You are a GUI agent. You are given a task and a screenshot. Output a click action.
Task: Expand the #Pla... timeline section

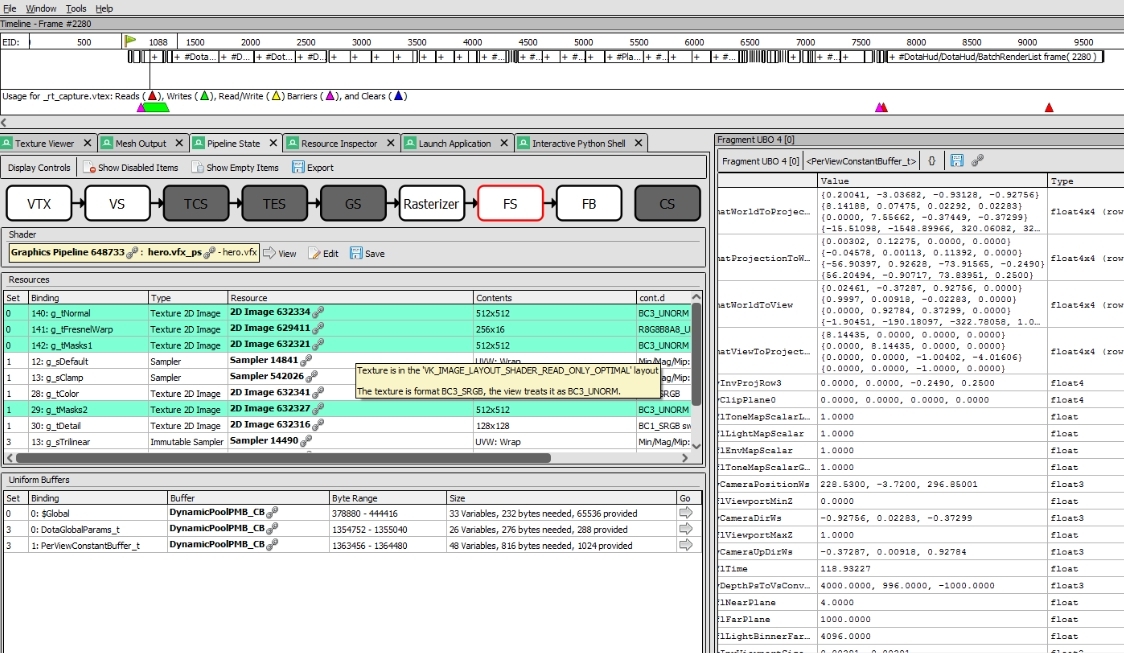pyautogui.click(x=609, y=57)
